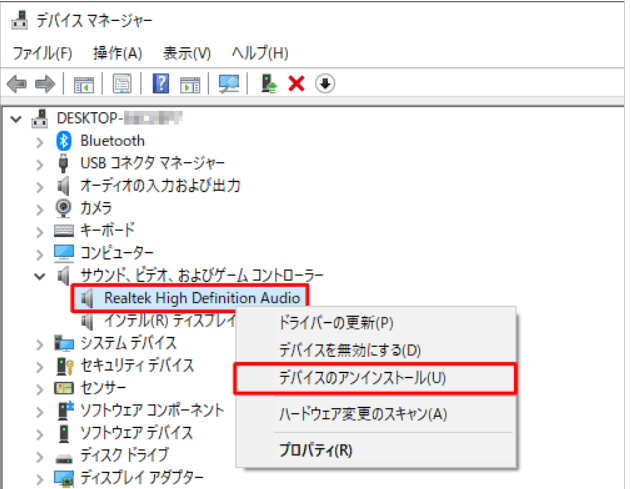This screenshot has width=630, height=489.
Task: Click the Device Manager title bar icon
Action: point(19,20)
